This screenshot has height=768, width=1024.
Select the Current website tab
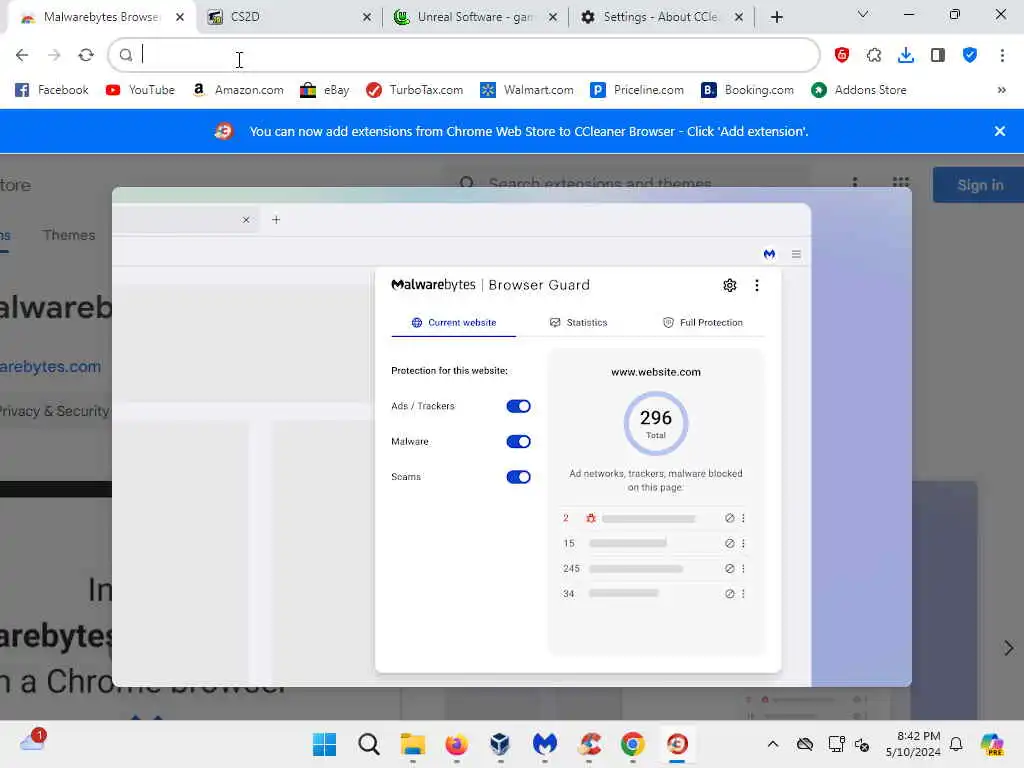[453, 323]
